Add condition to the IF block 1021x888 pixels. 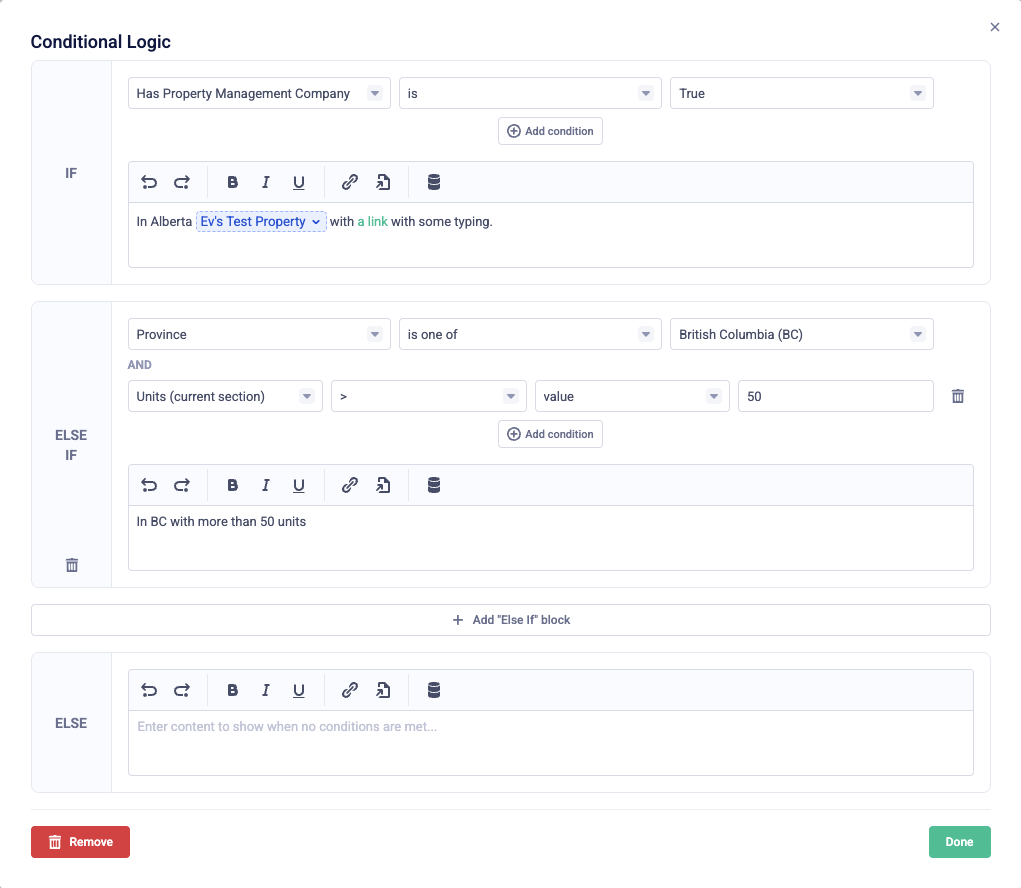[550, 131]
